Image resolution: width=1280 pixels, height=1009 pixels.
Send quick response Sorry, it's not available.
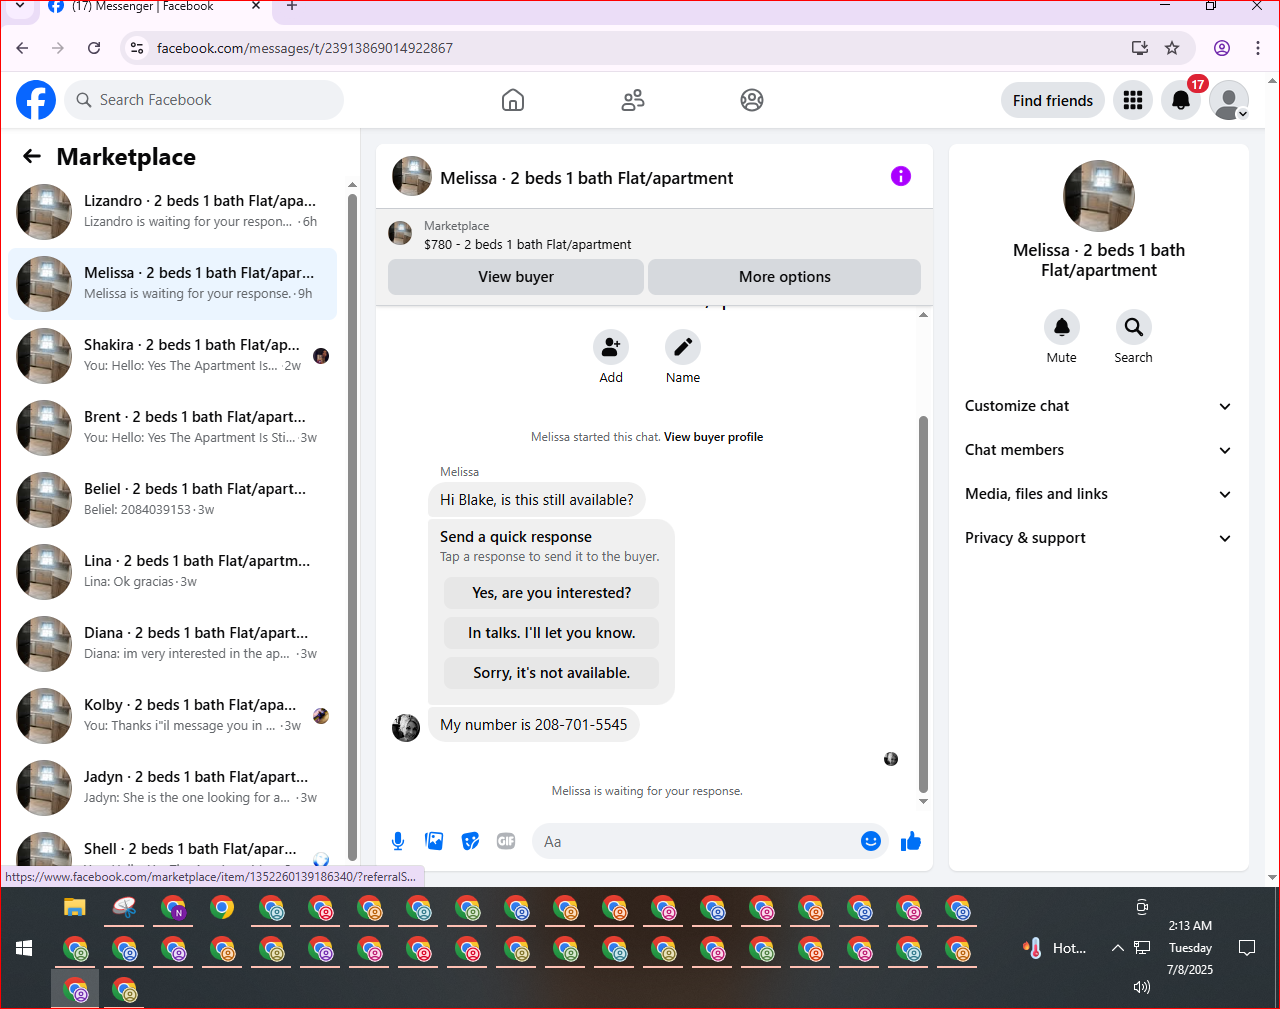tap(552, 673)
